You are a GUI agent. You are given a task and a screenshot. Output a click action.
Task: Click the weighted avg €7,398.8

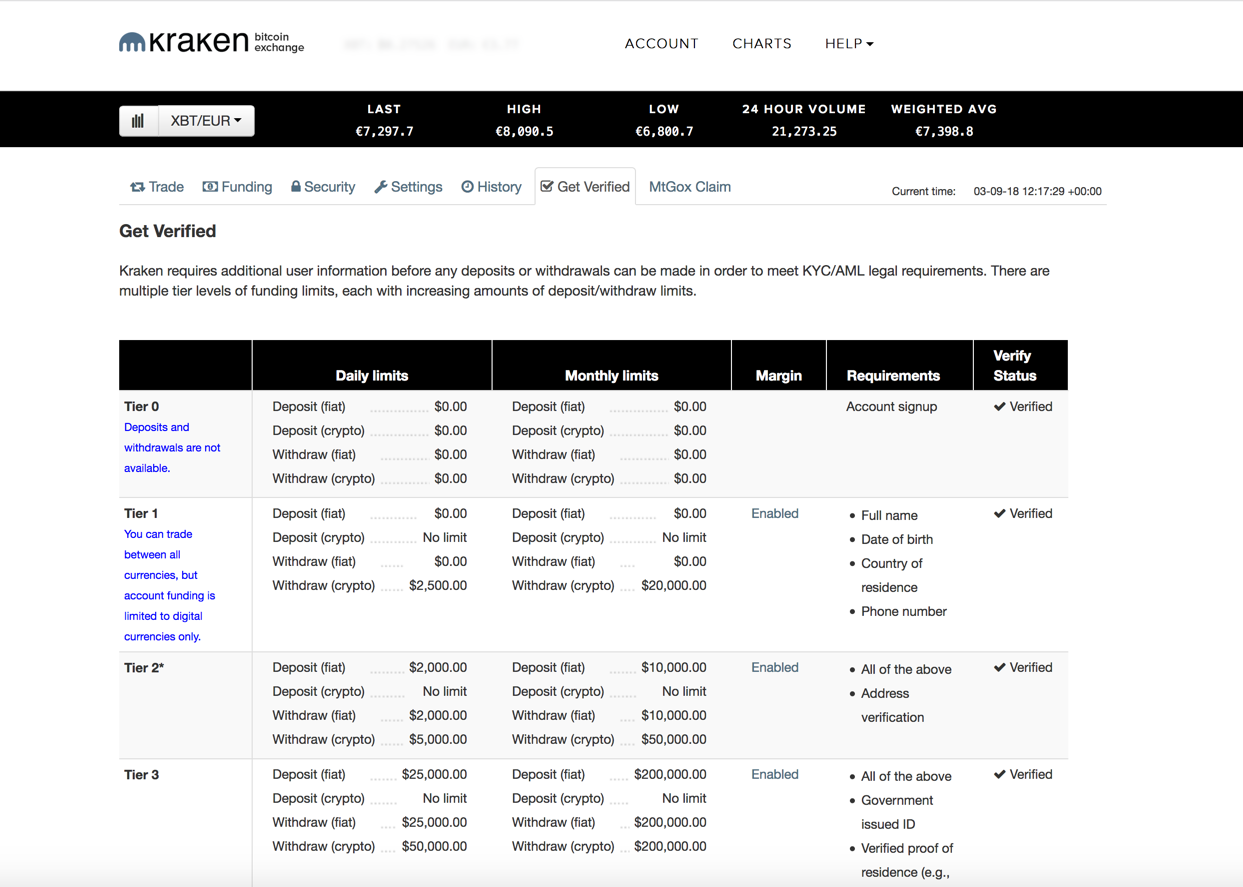point(944,131)
